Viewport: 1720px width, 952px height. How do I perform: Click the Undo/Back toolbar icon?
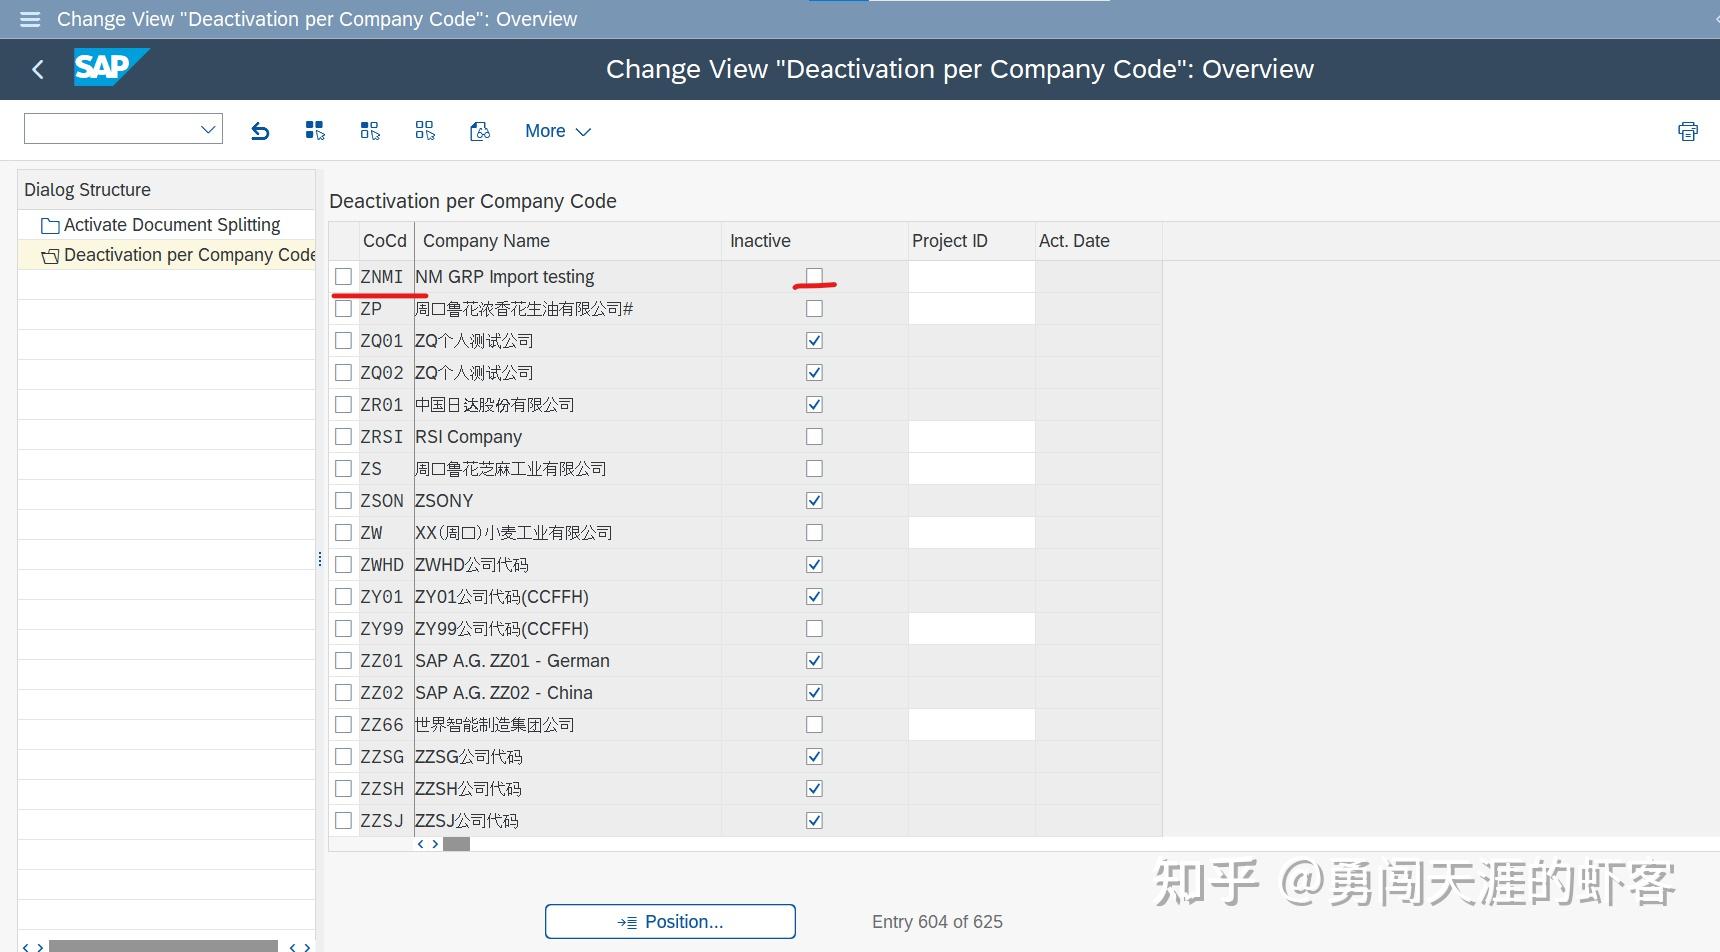pos(260,130)
